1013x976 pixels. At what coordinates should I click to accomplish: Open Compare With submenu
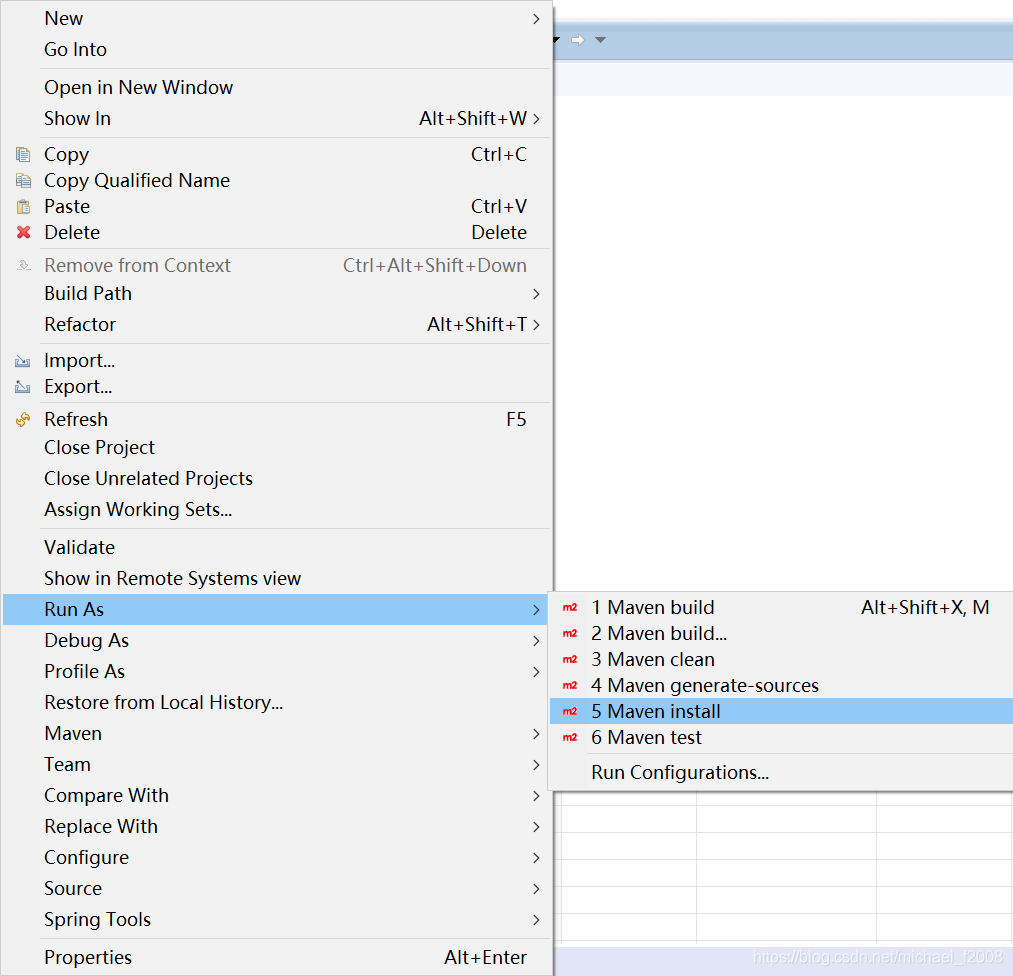277,795
